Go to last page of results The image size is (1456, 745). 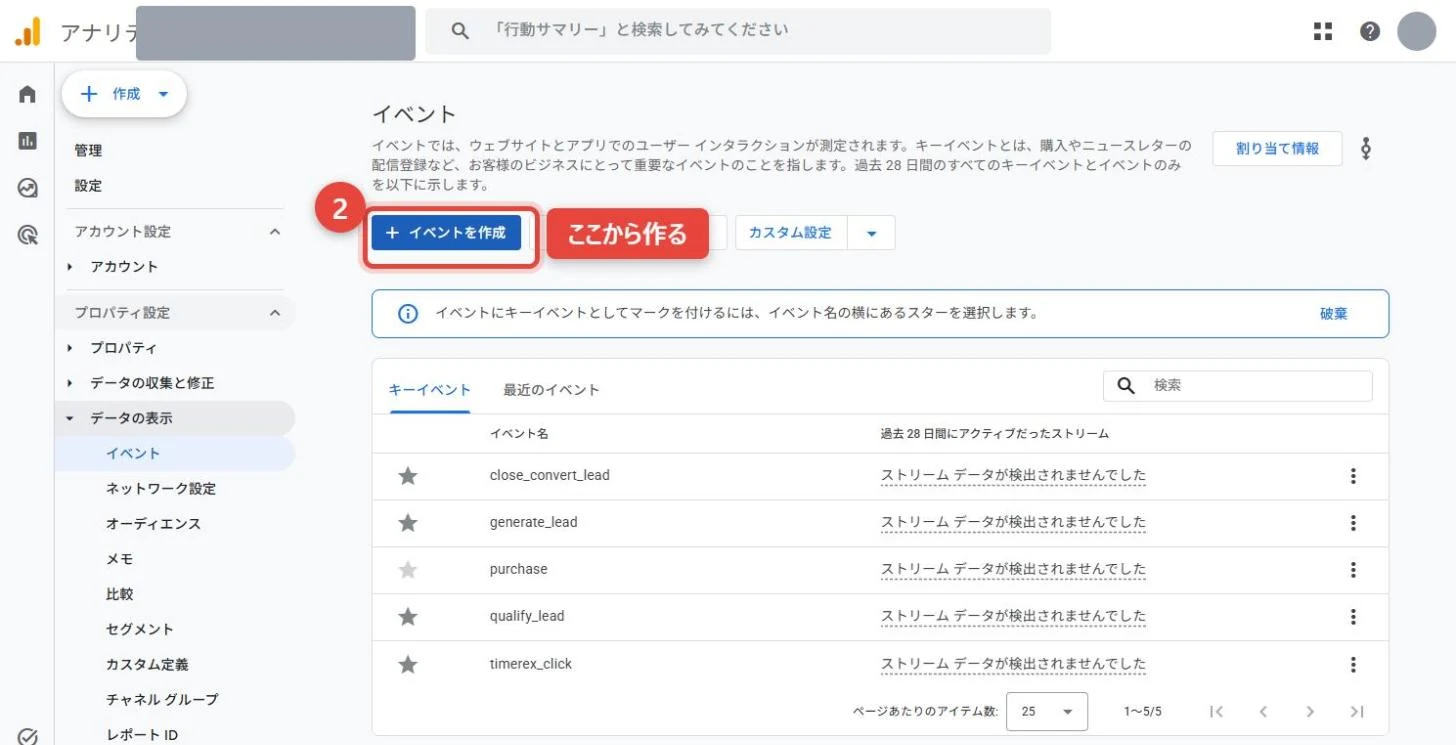[x=1357, y=712]
